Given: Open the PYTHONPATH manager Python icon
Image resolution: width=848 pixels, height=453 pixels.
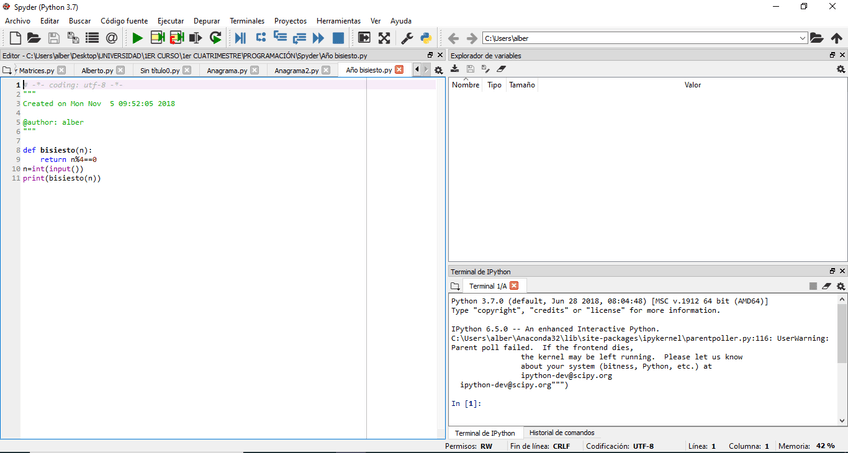Looking at the screenshot, I should point(425,38).
